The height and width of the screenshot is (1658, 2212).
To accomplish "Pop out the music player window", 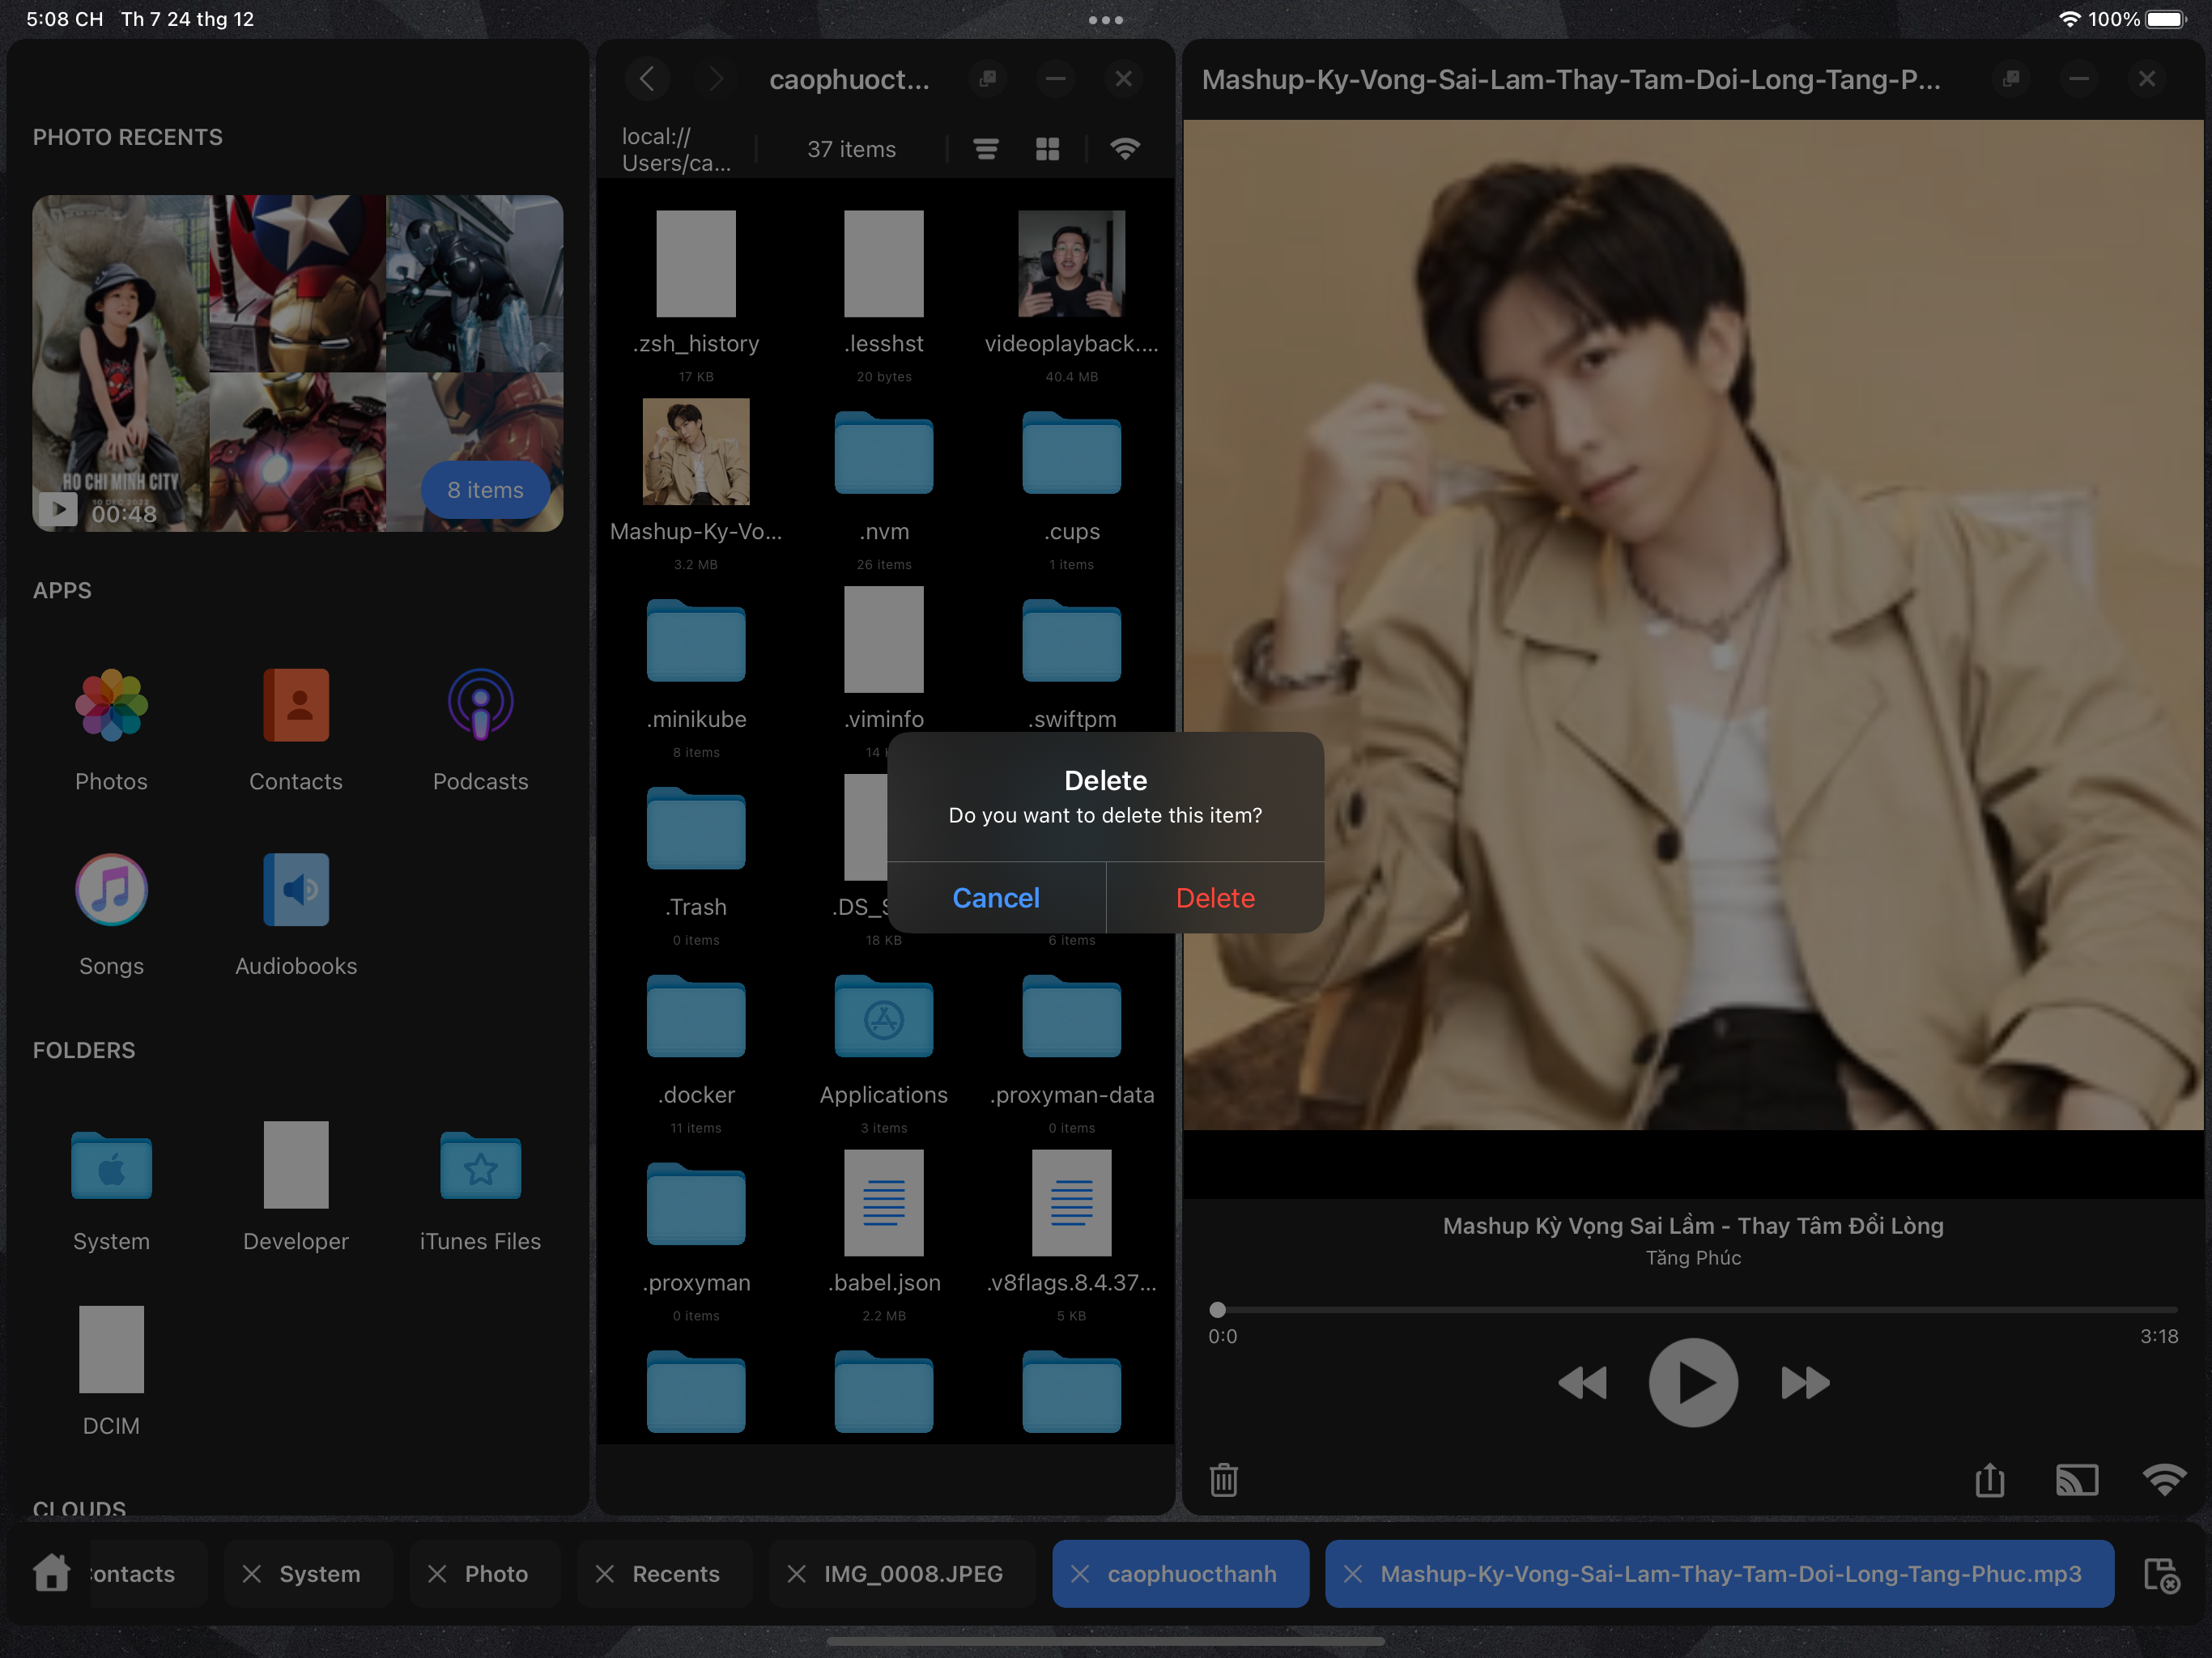I will point(2011,79).
